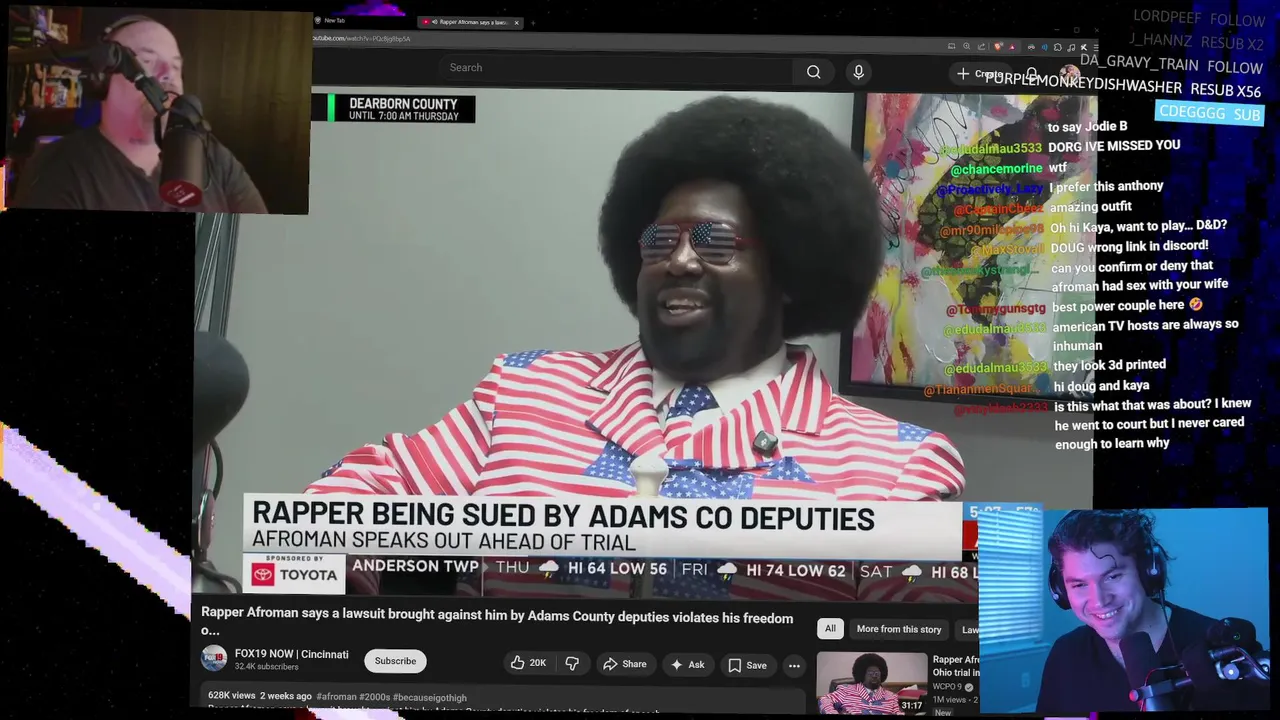Click chat message 'hi doug and kaya'

click(1101, 385)
